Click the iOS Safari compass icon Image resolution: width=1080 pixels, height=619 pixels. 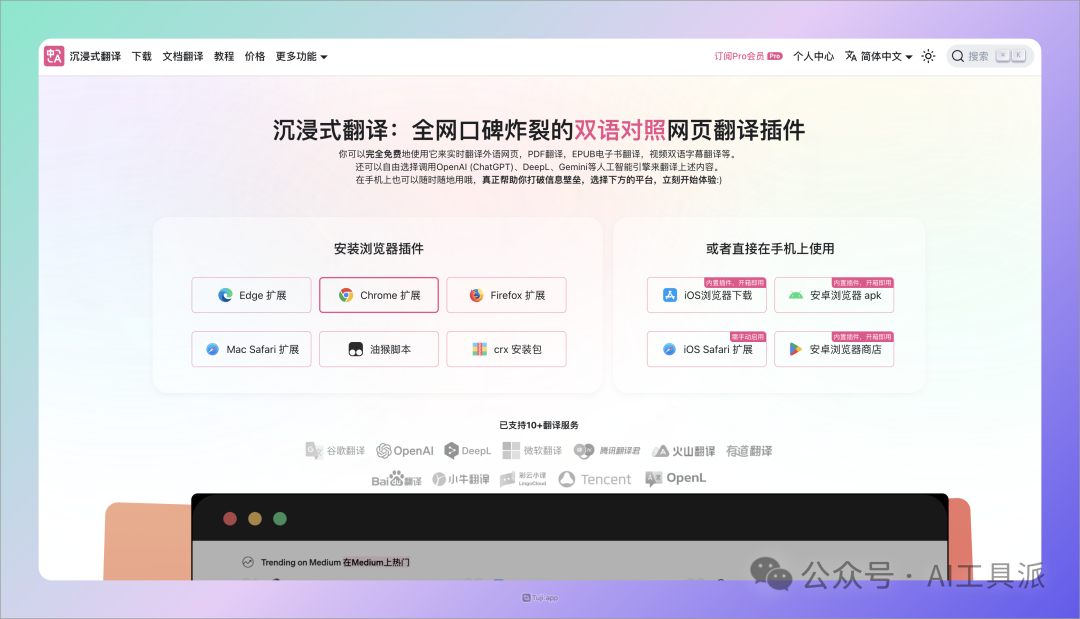pos(669,349)
